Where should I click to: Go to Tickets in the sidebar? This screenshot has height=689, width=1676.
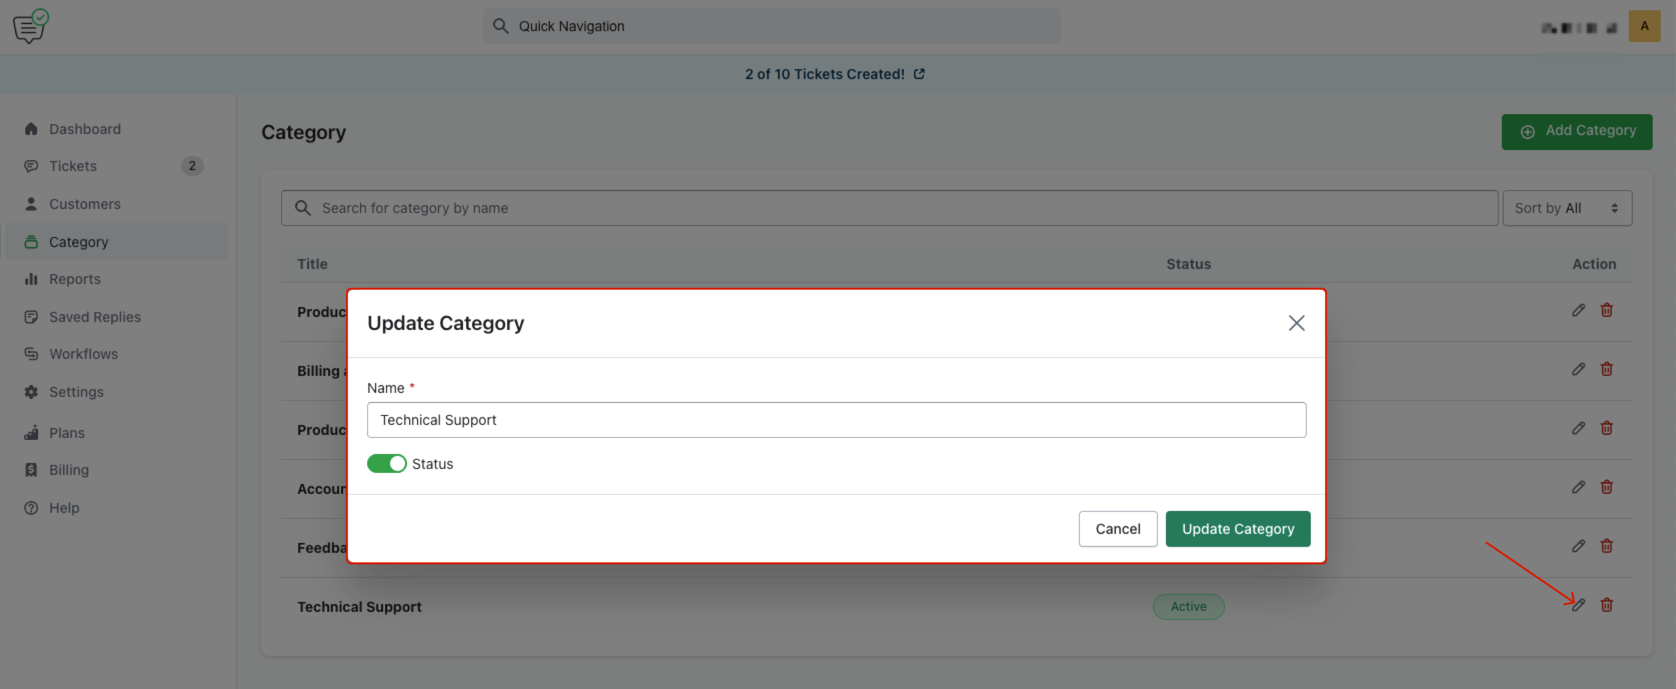[73, 166]
